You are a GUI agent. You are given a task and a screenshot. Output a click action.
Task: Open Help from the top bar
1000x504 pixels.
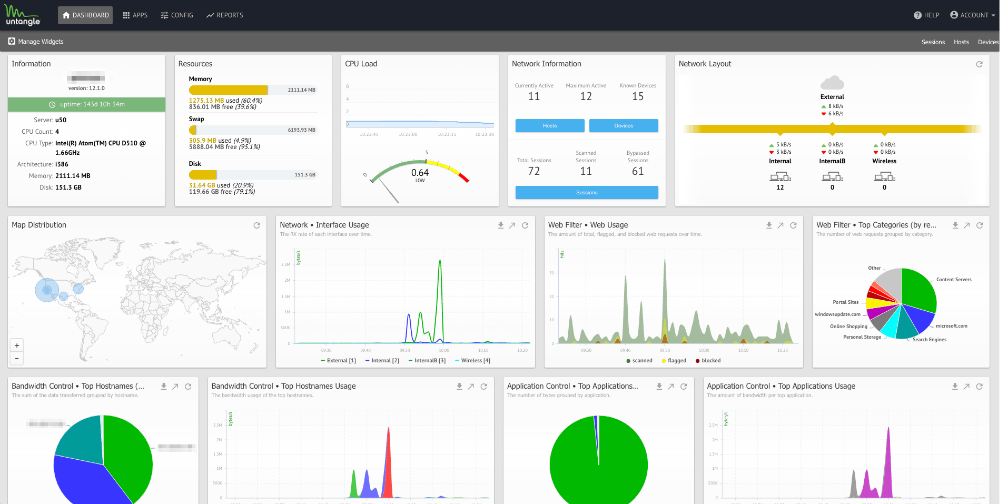pos(927,15)
